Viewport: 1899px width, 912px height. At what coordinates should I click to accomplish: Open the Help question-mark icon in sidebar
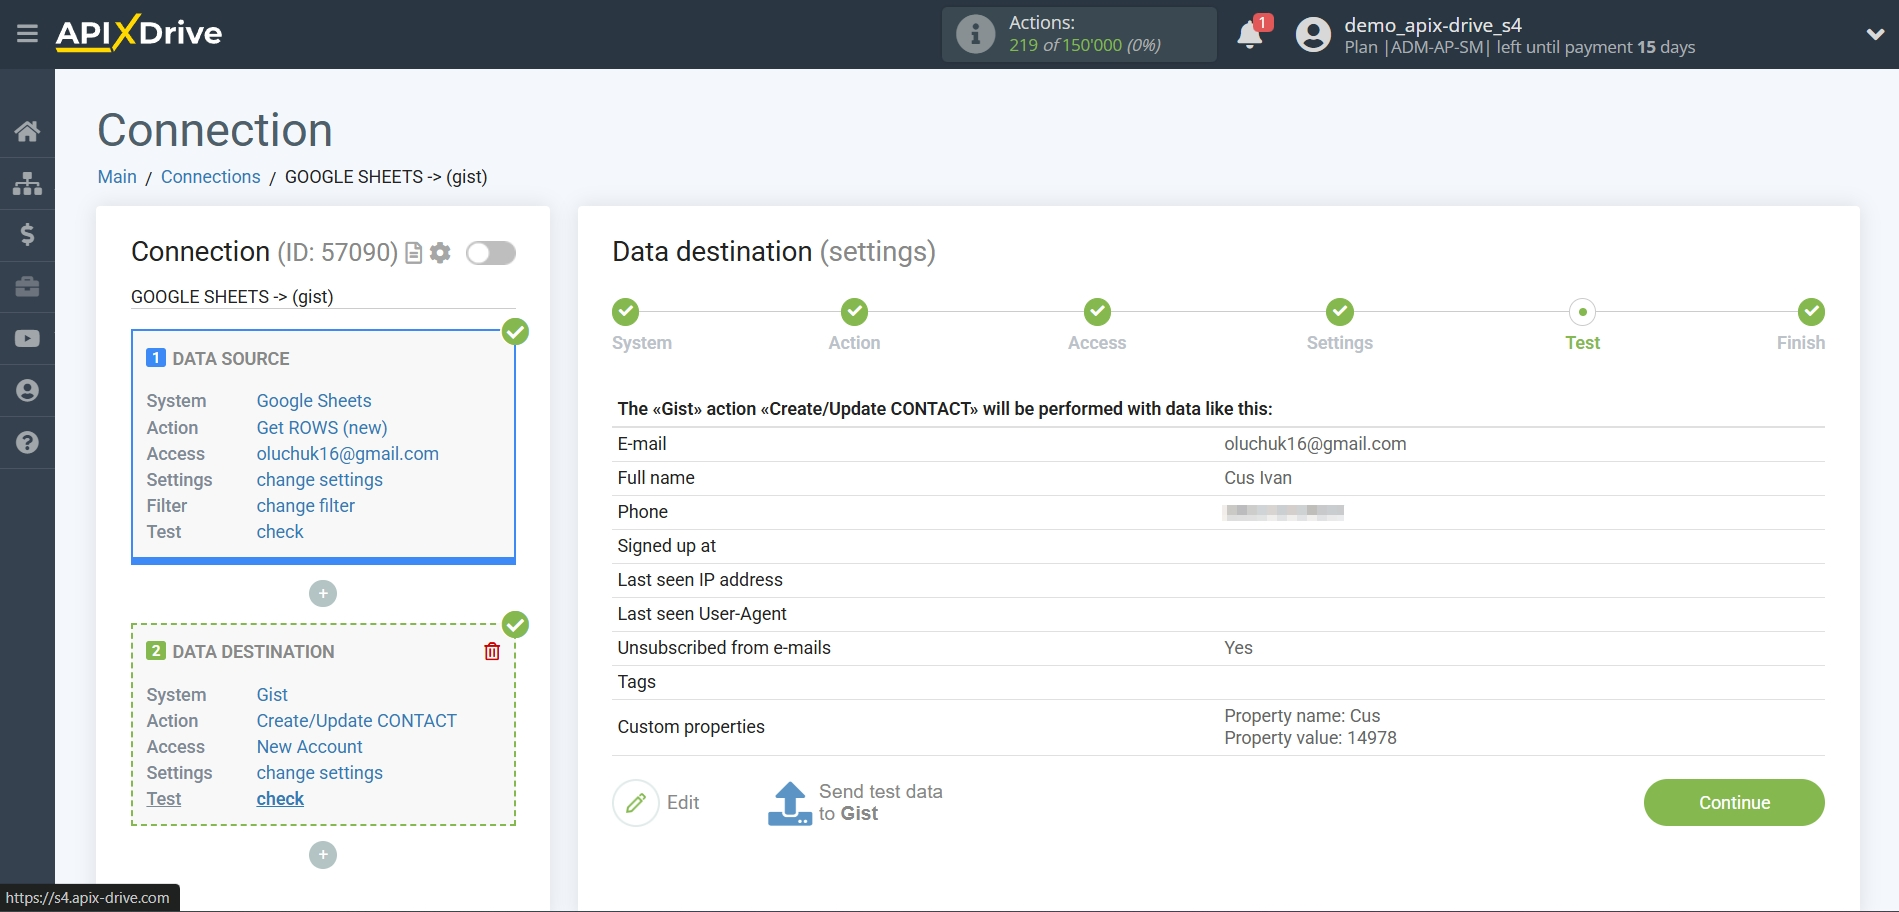point(27,443)
